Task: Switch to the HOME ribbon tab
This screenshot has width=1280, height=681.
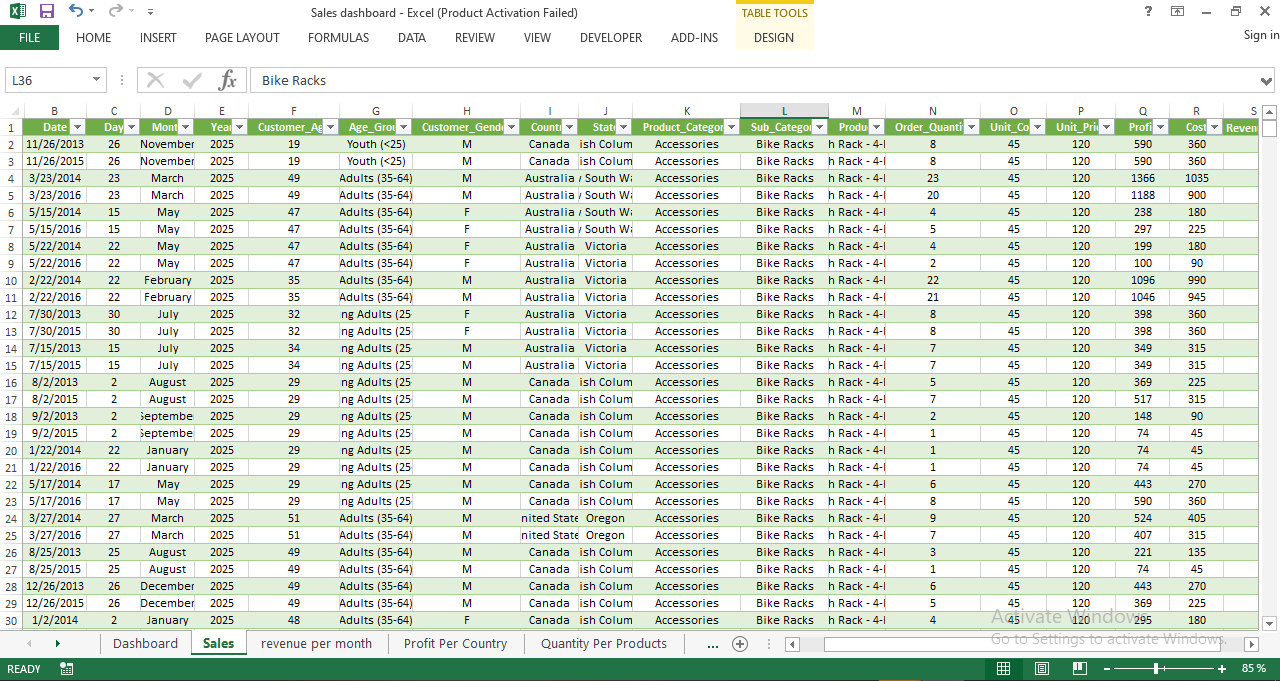Action: (94, 38)
